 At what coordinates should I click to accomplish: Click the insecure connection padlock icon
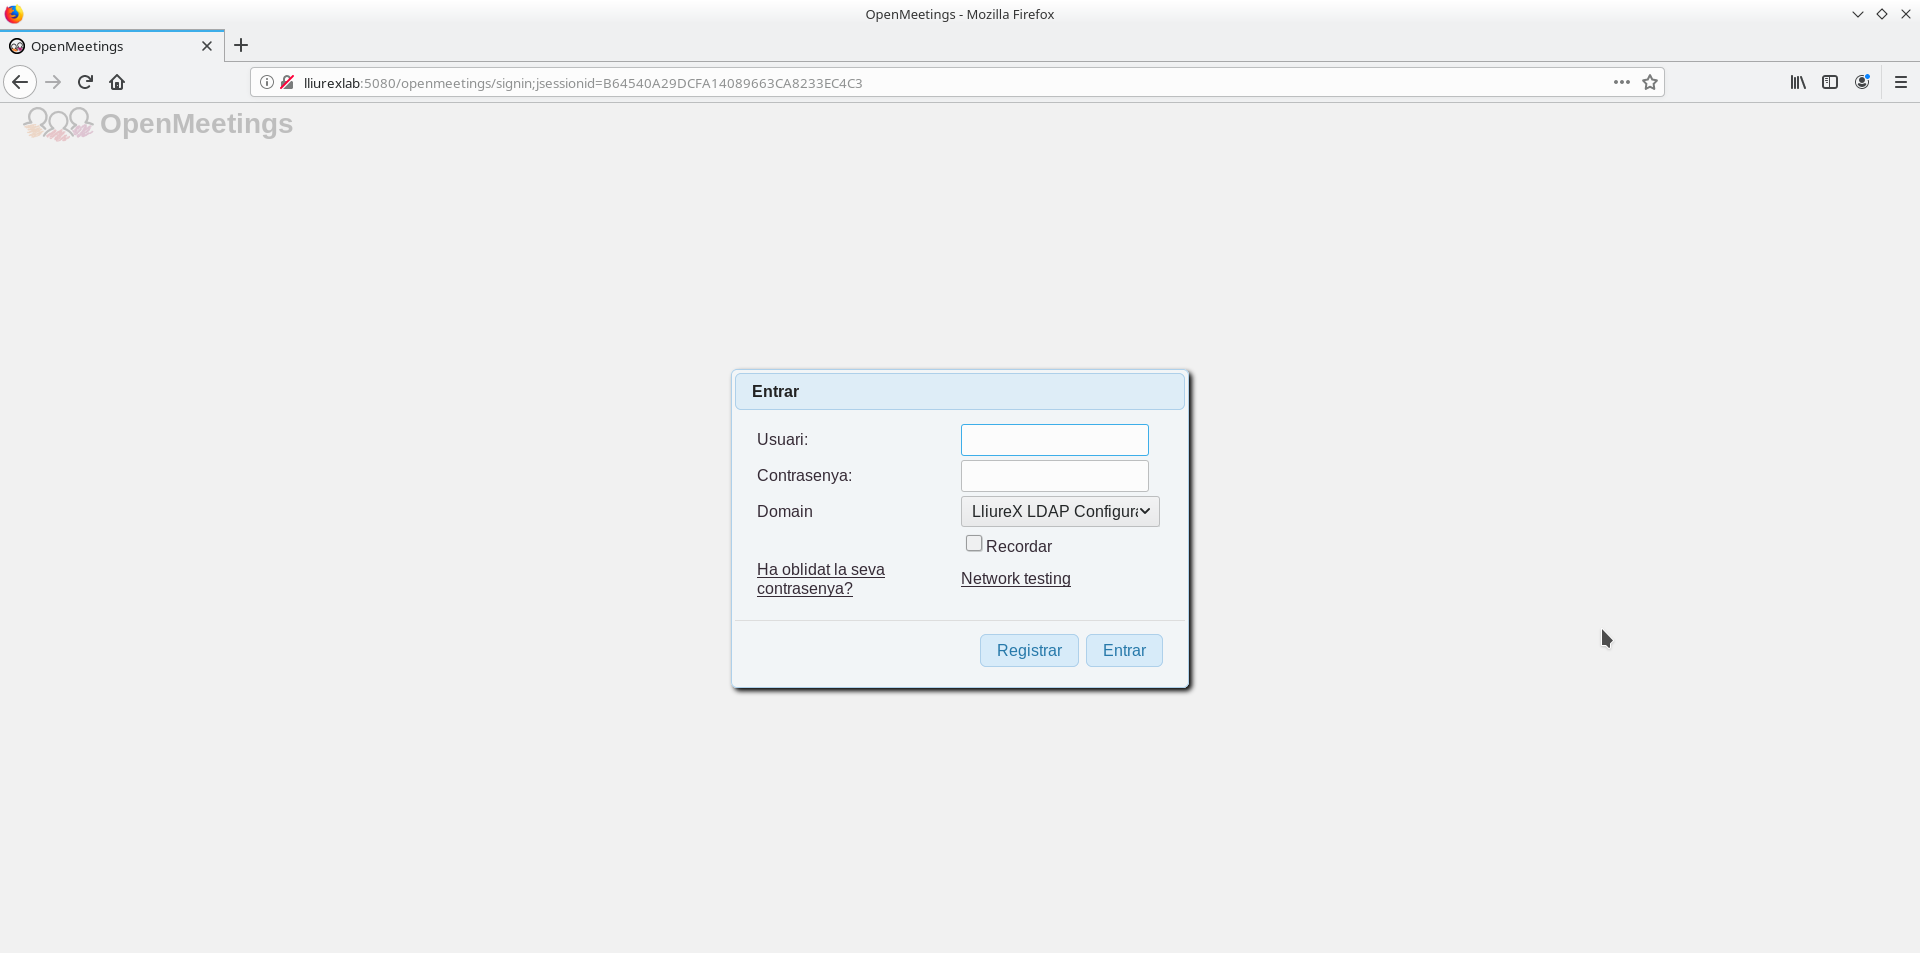pos(287,82)
